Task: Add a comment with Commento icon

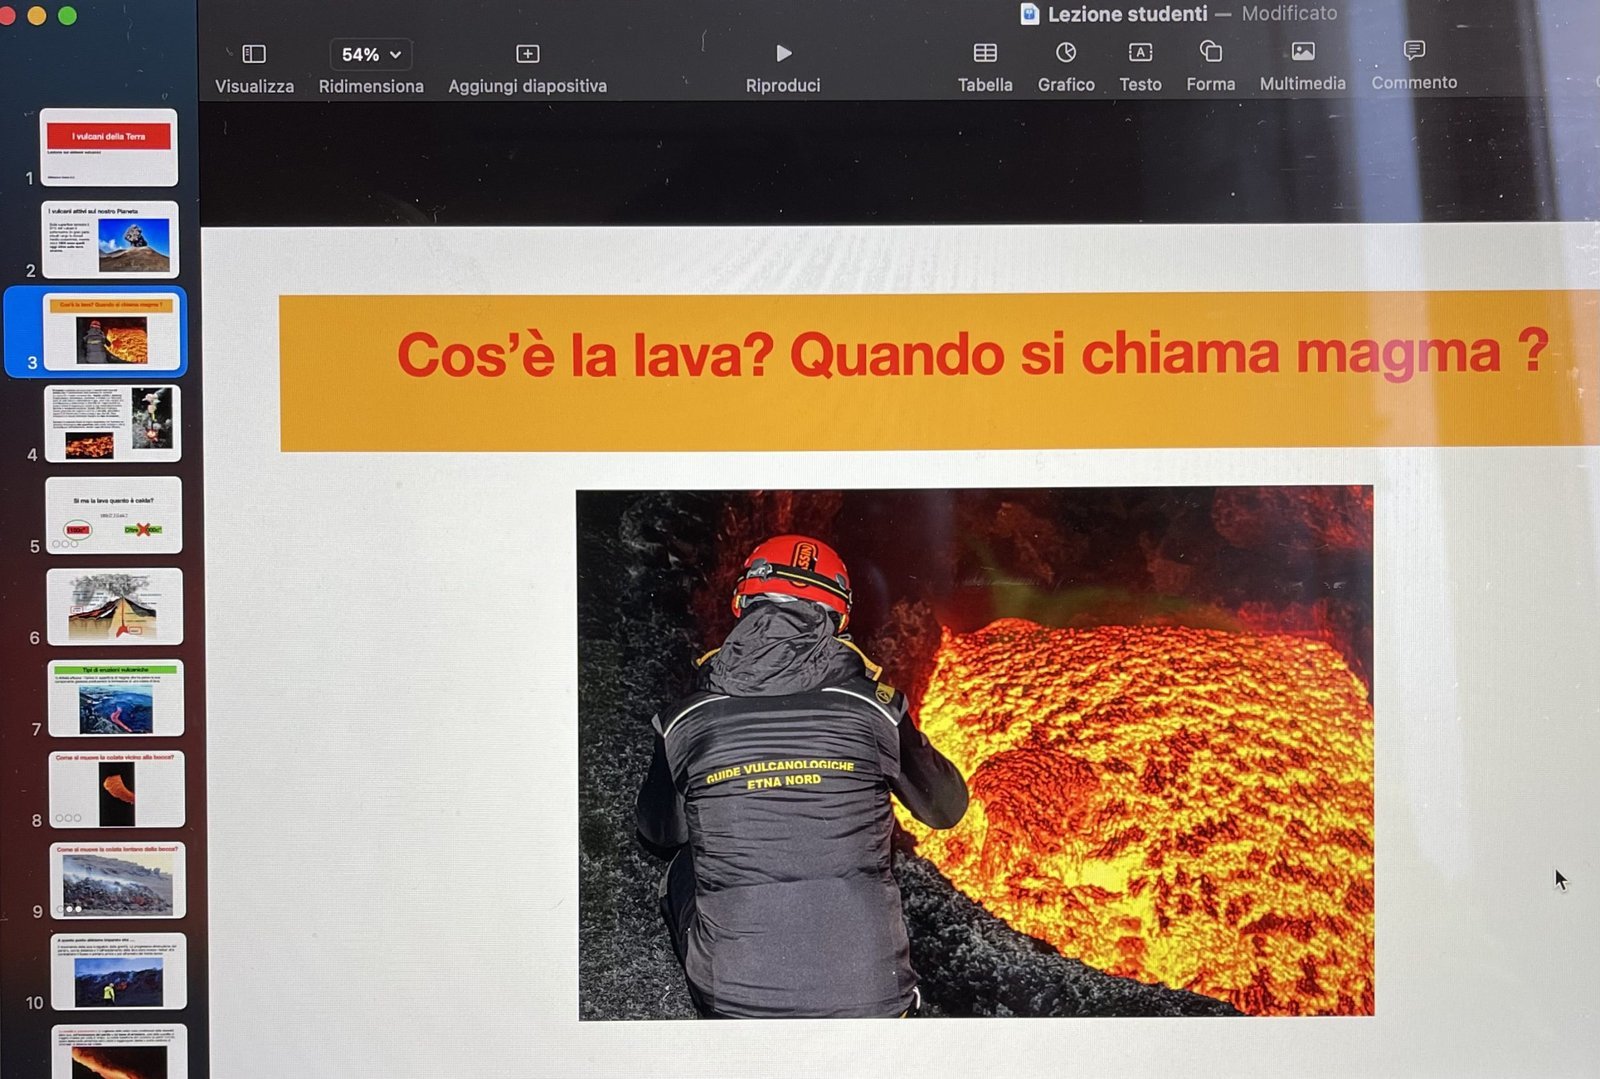Action: click(x=1414, y=50)
